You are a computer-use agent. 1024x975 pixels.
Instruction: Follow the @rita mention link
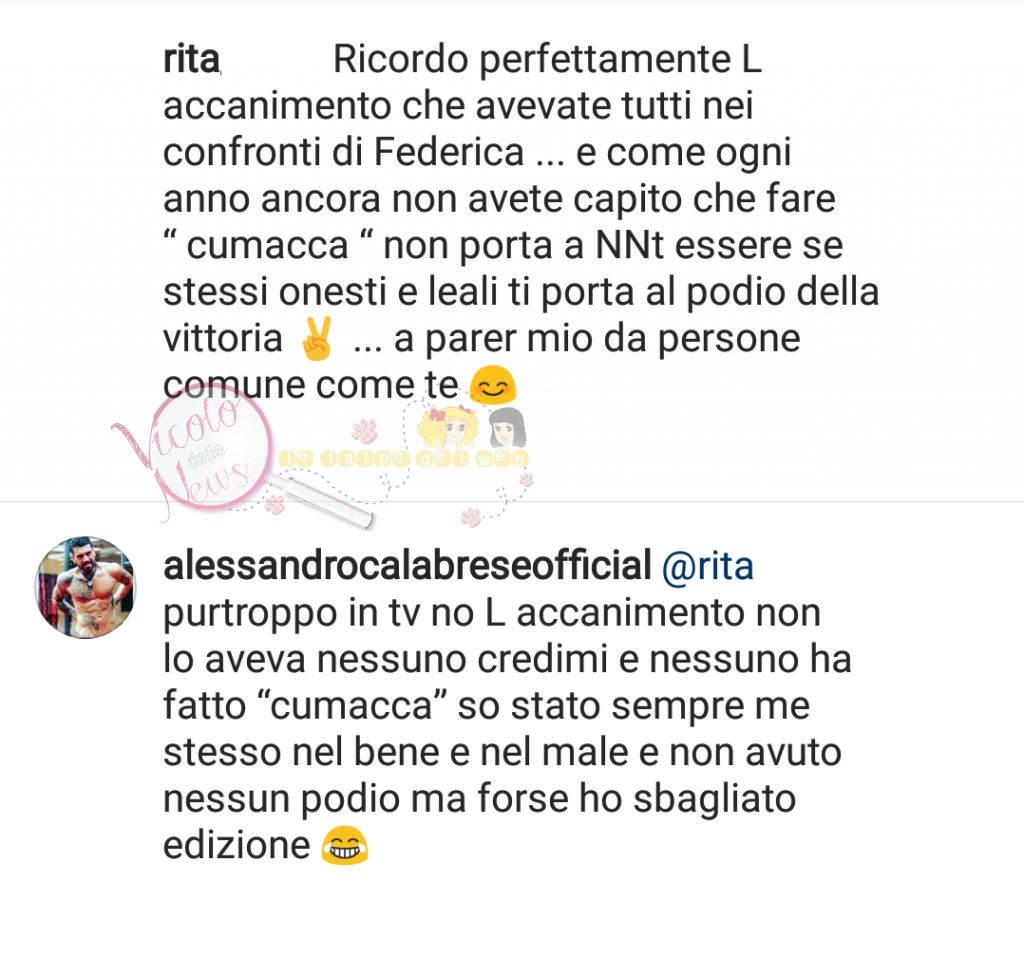coord(708,566)
